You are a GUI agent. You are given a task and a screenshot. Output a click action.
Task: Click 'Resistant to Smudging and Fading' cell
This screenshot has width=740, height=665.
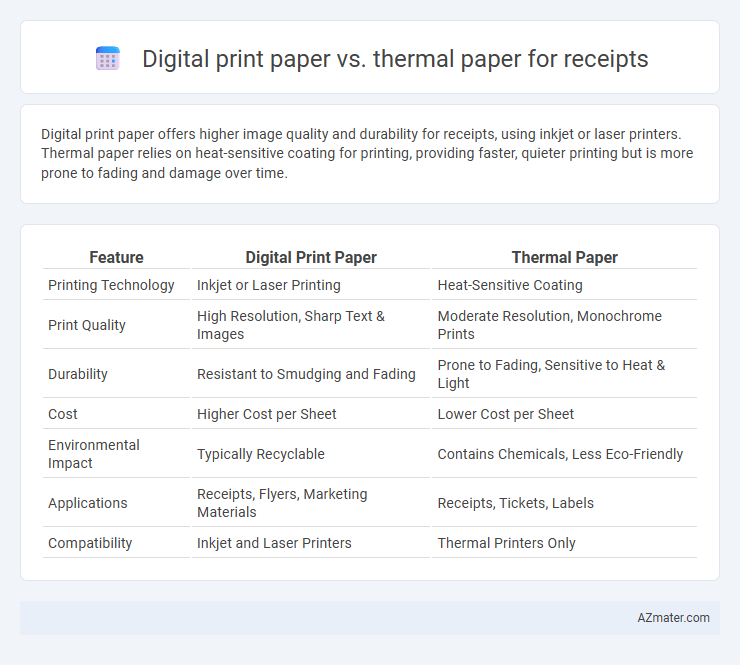click(x=306, y=374)
